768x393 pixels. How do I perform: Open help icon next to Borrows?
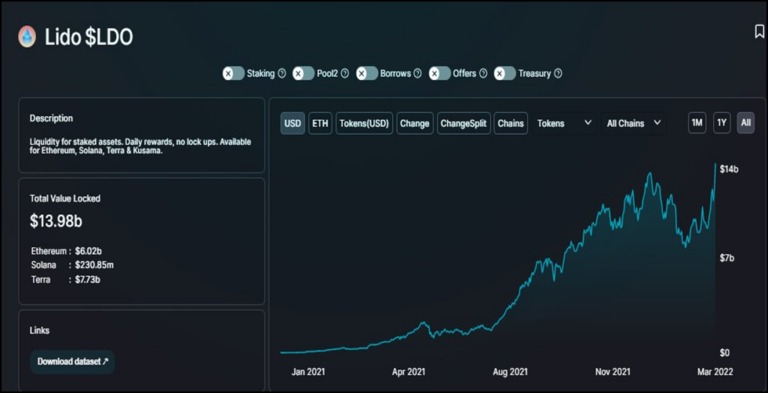pyautogui.click(x=417, y=74)
